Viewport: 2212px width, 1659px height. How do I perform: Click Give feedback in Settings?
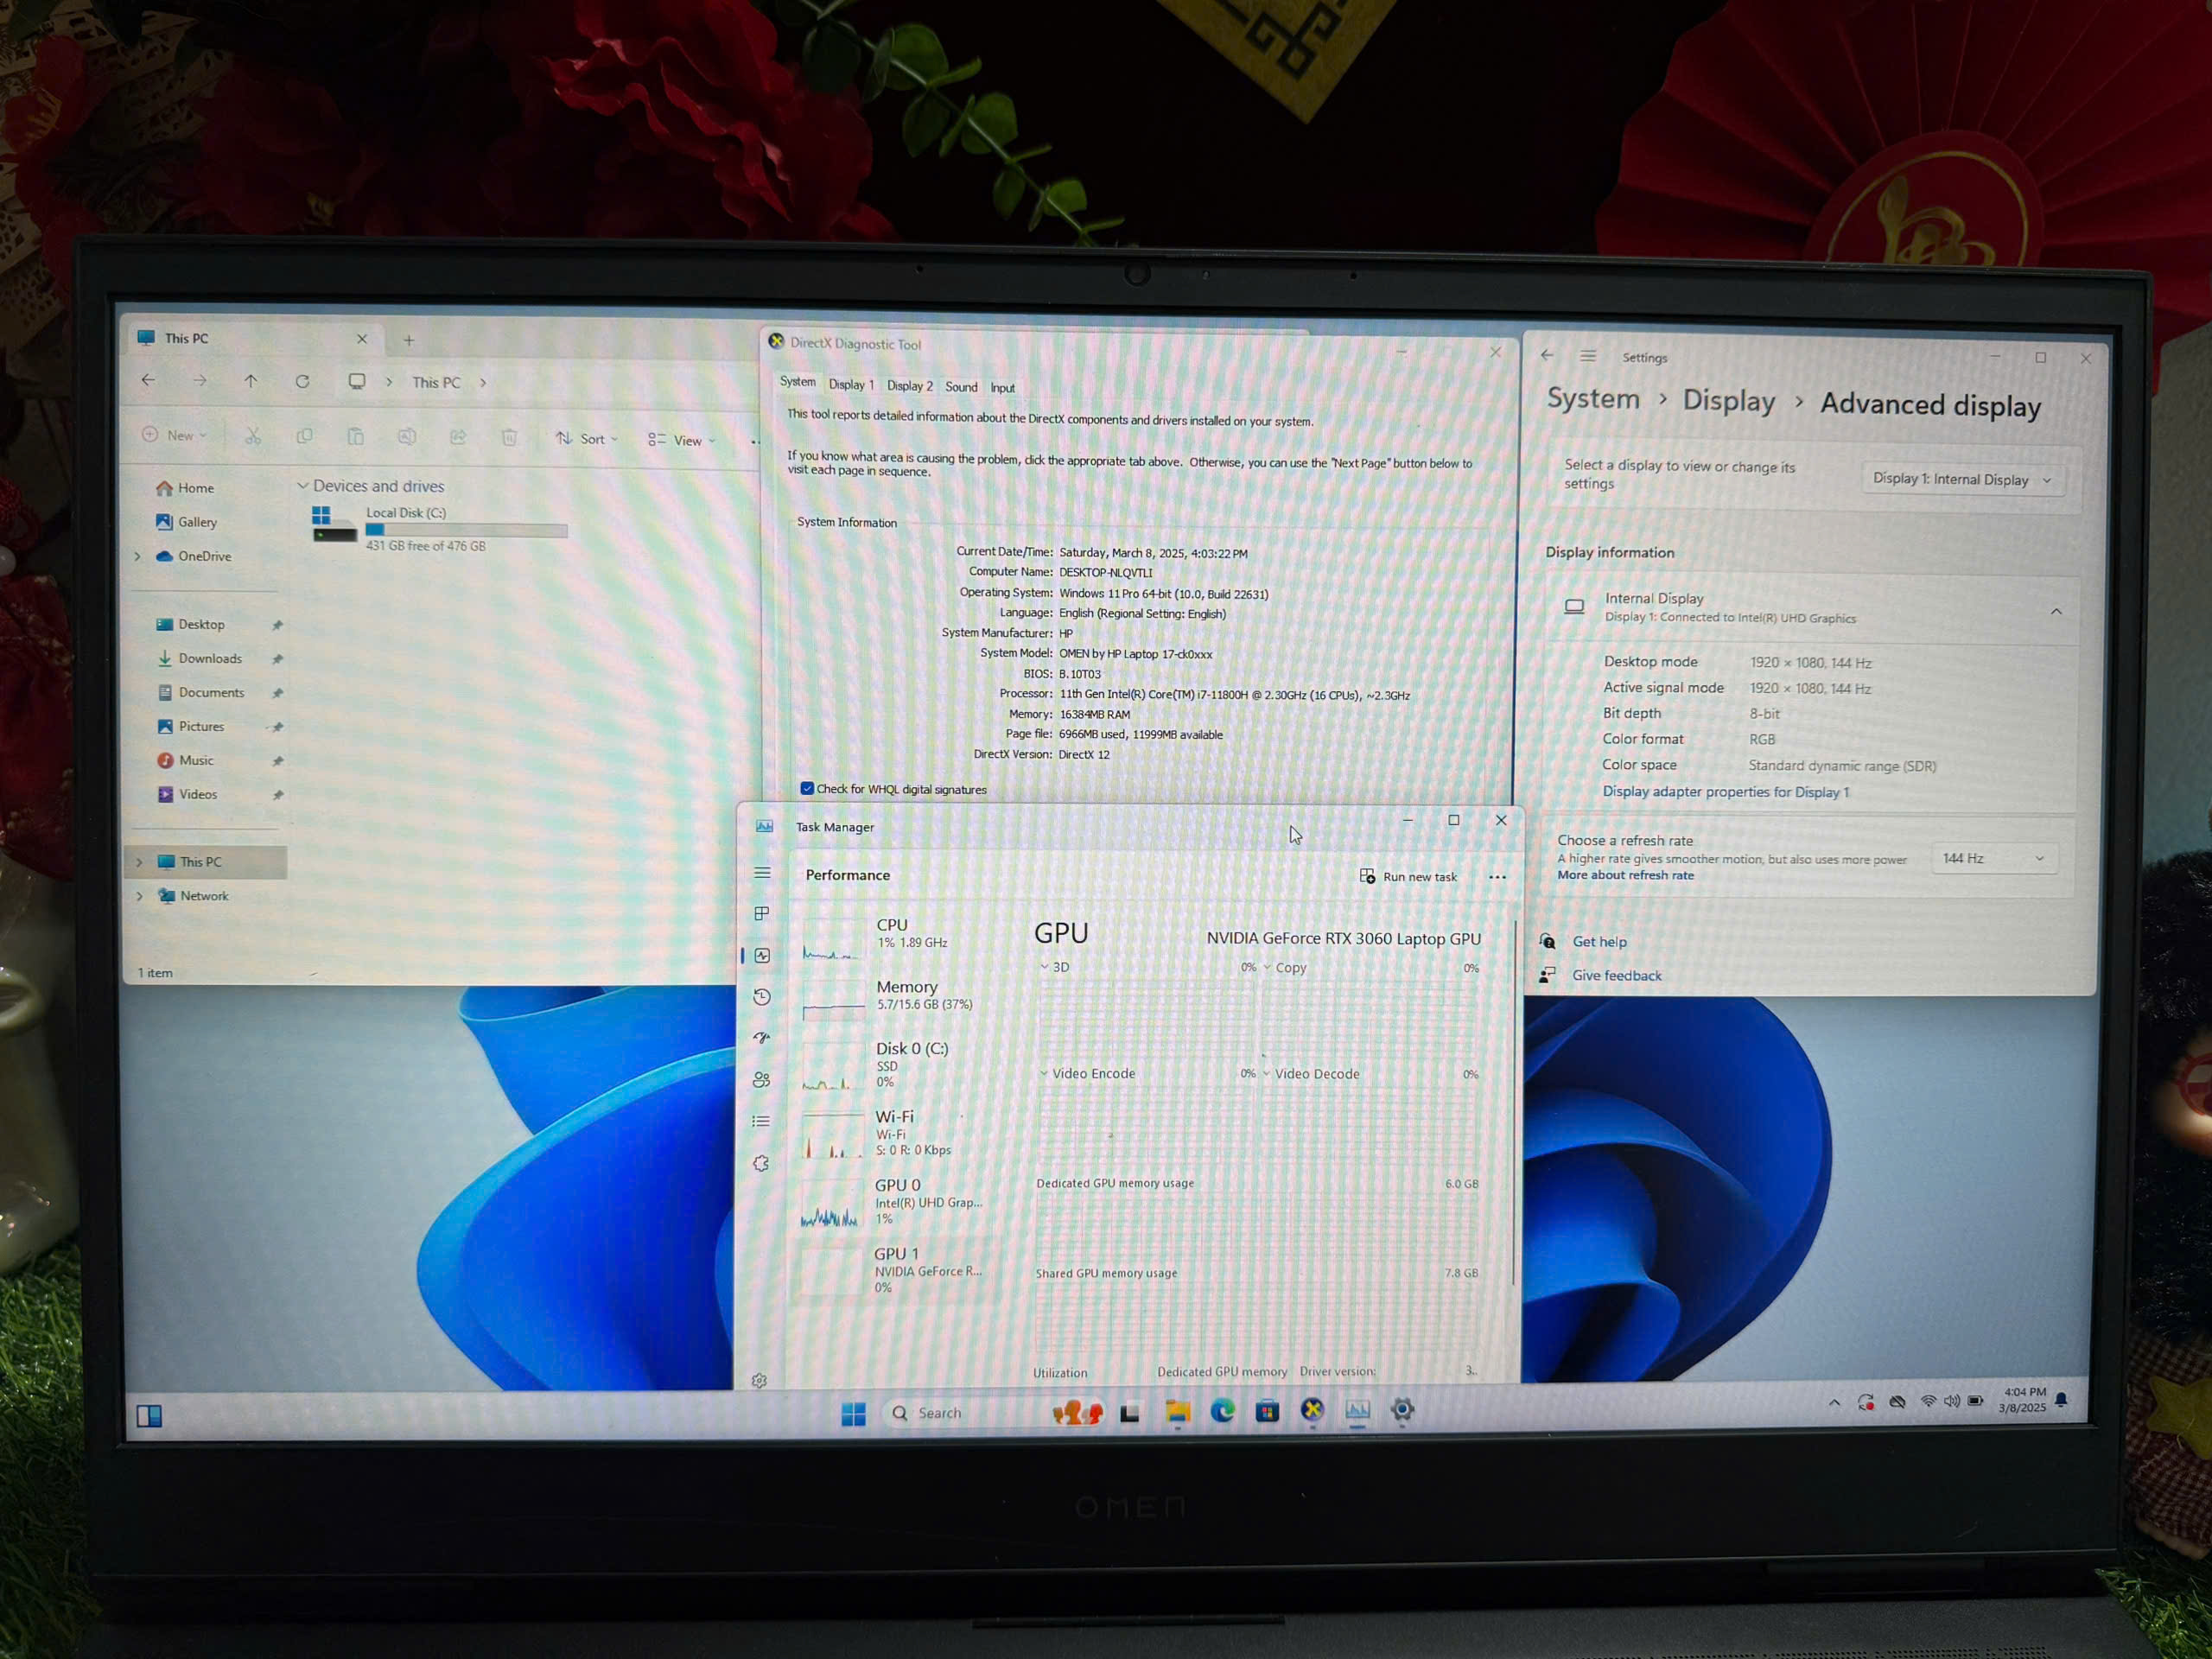1616,975
